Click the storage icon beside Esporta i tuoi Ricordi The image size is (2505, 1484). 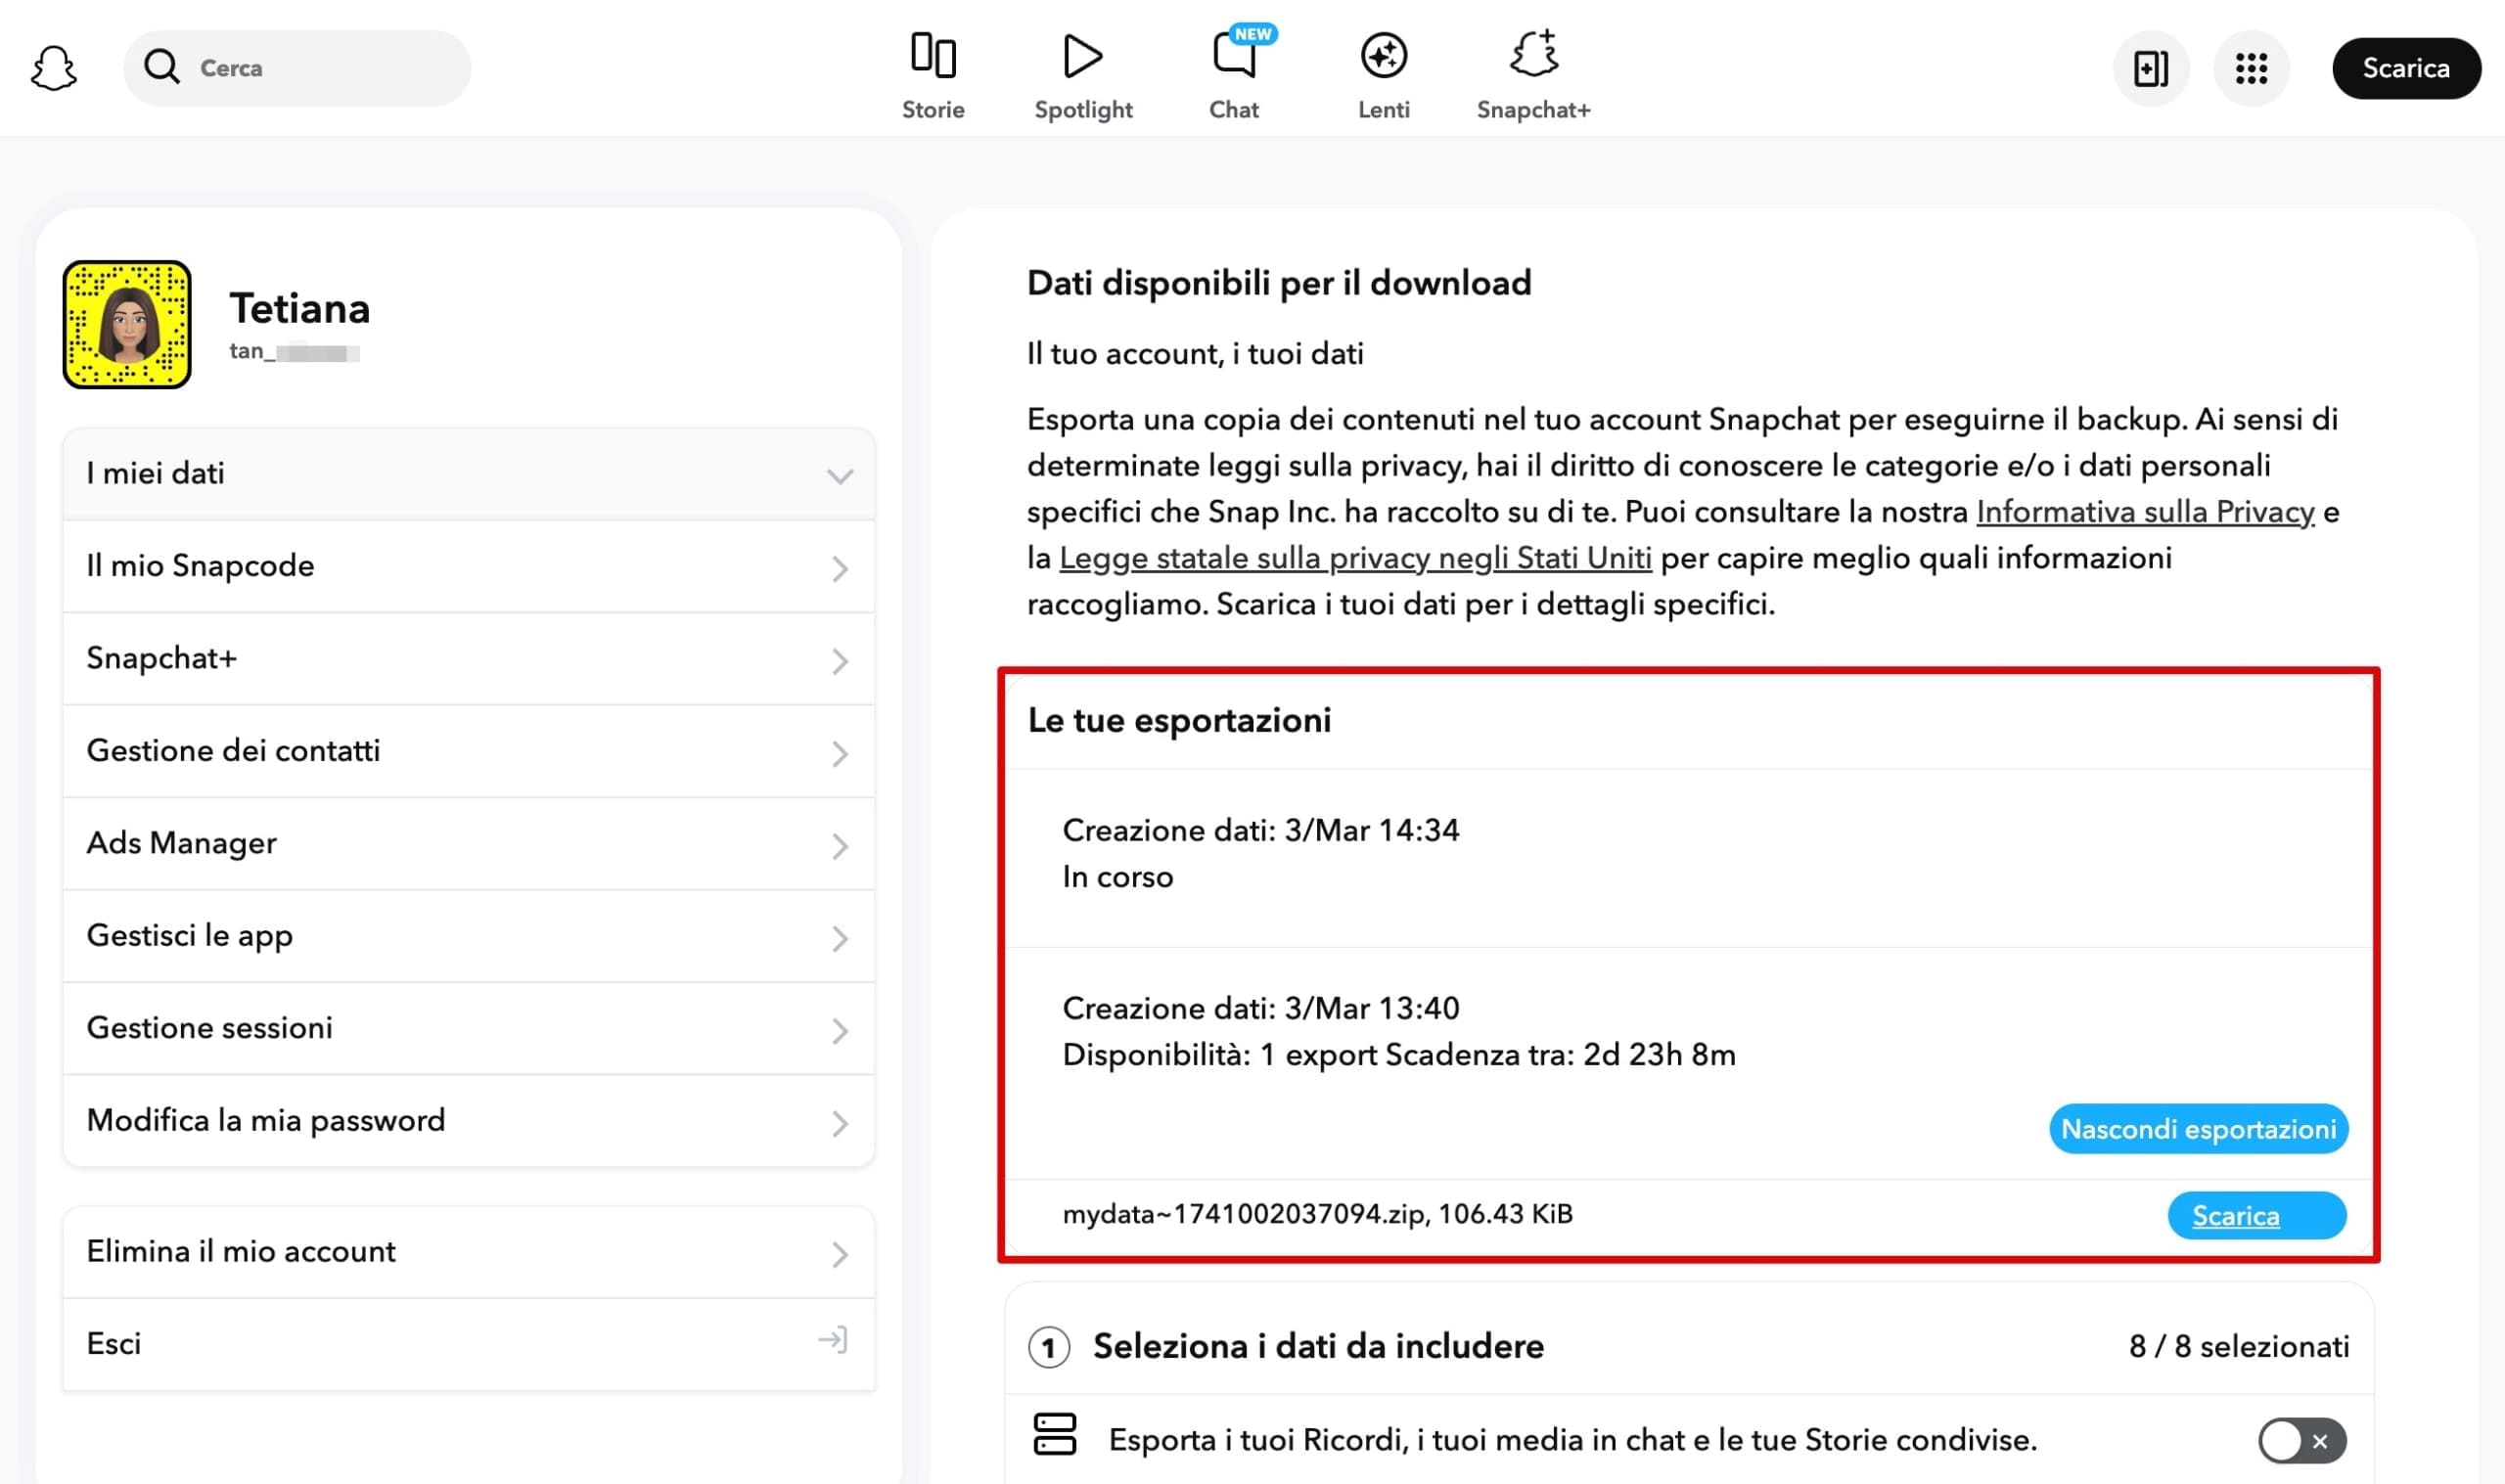click(1054, 1435)
